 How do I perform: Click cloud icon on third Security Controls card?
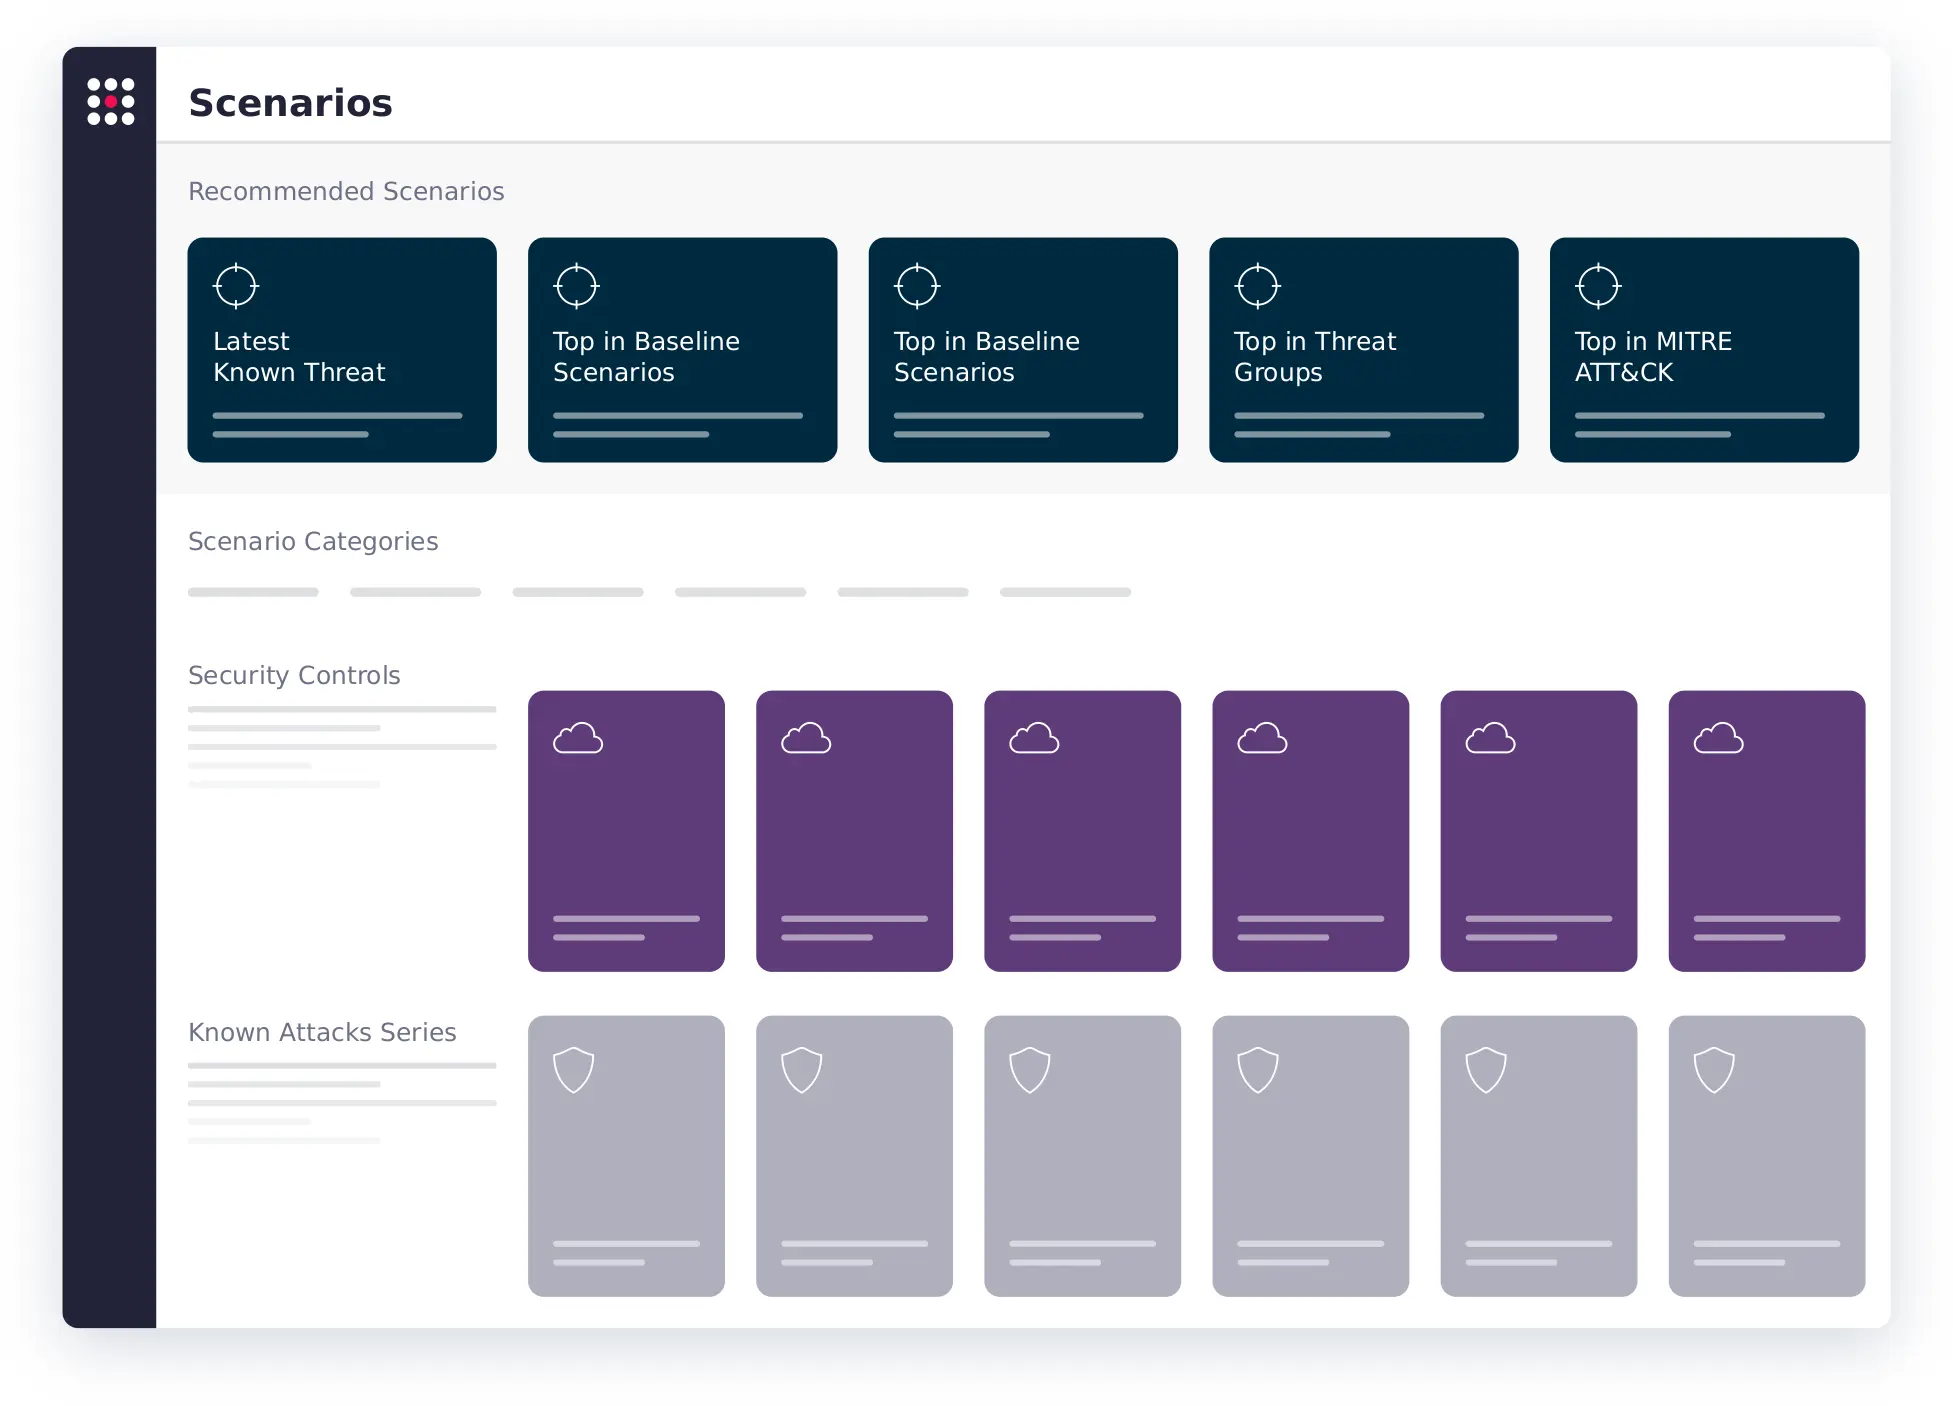pos(1034,738)
